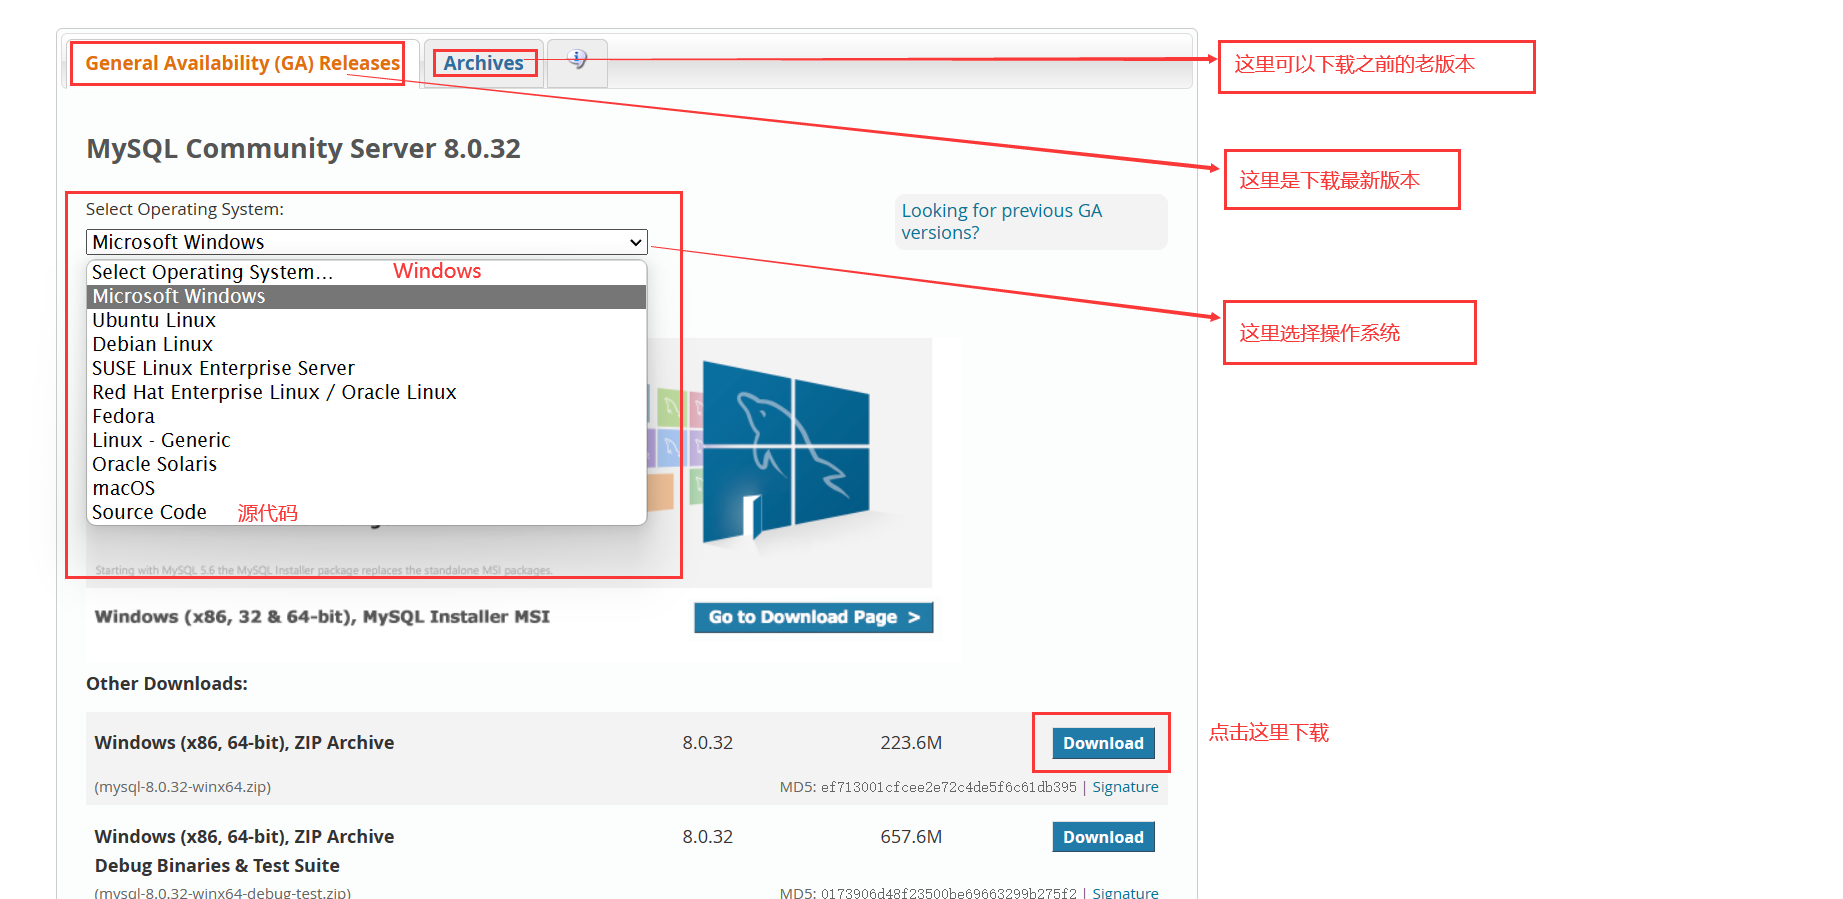The height and width of the screenshot is (899, 1843).
Task: Switch to the Archives tab
Action: [x=483, y=63]
